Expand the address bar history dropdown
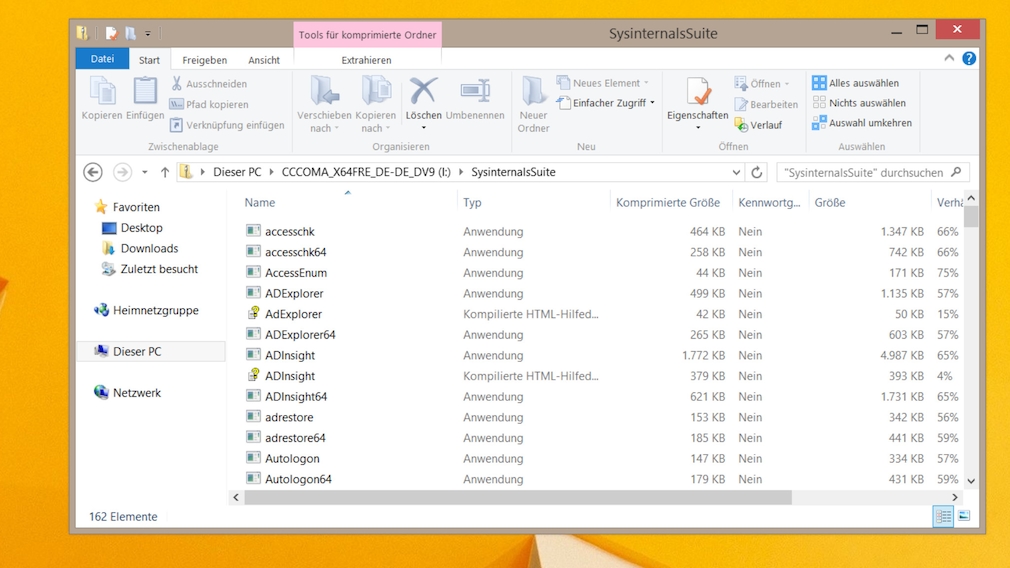Image resolution: width=1010 pixels, height=568 pixels. (x=736, y=172)
